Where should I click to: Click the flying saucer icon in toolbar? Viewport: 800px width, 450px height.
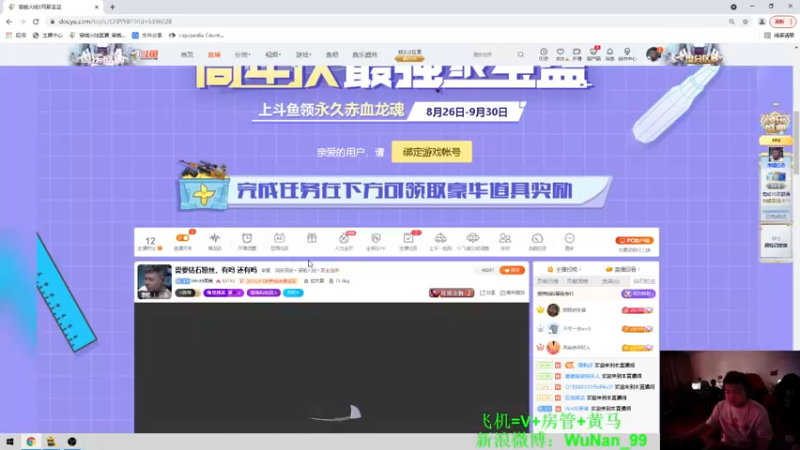click(x=473, y=238)
